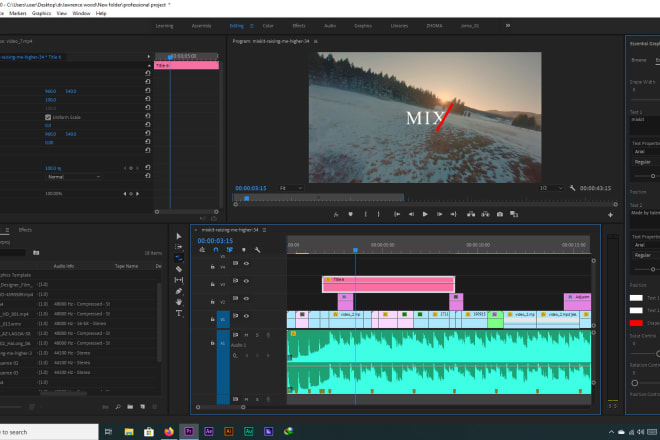Select the Slip tool
Viewport: 660px width, 440px height.
[179, 280]
